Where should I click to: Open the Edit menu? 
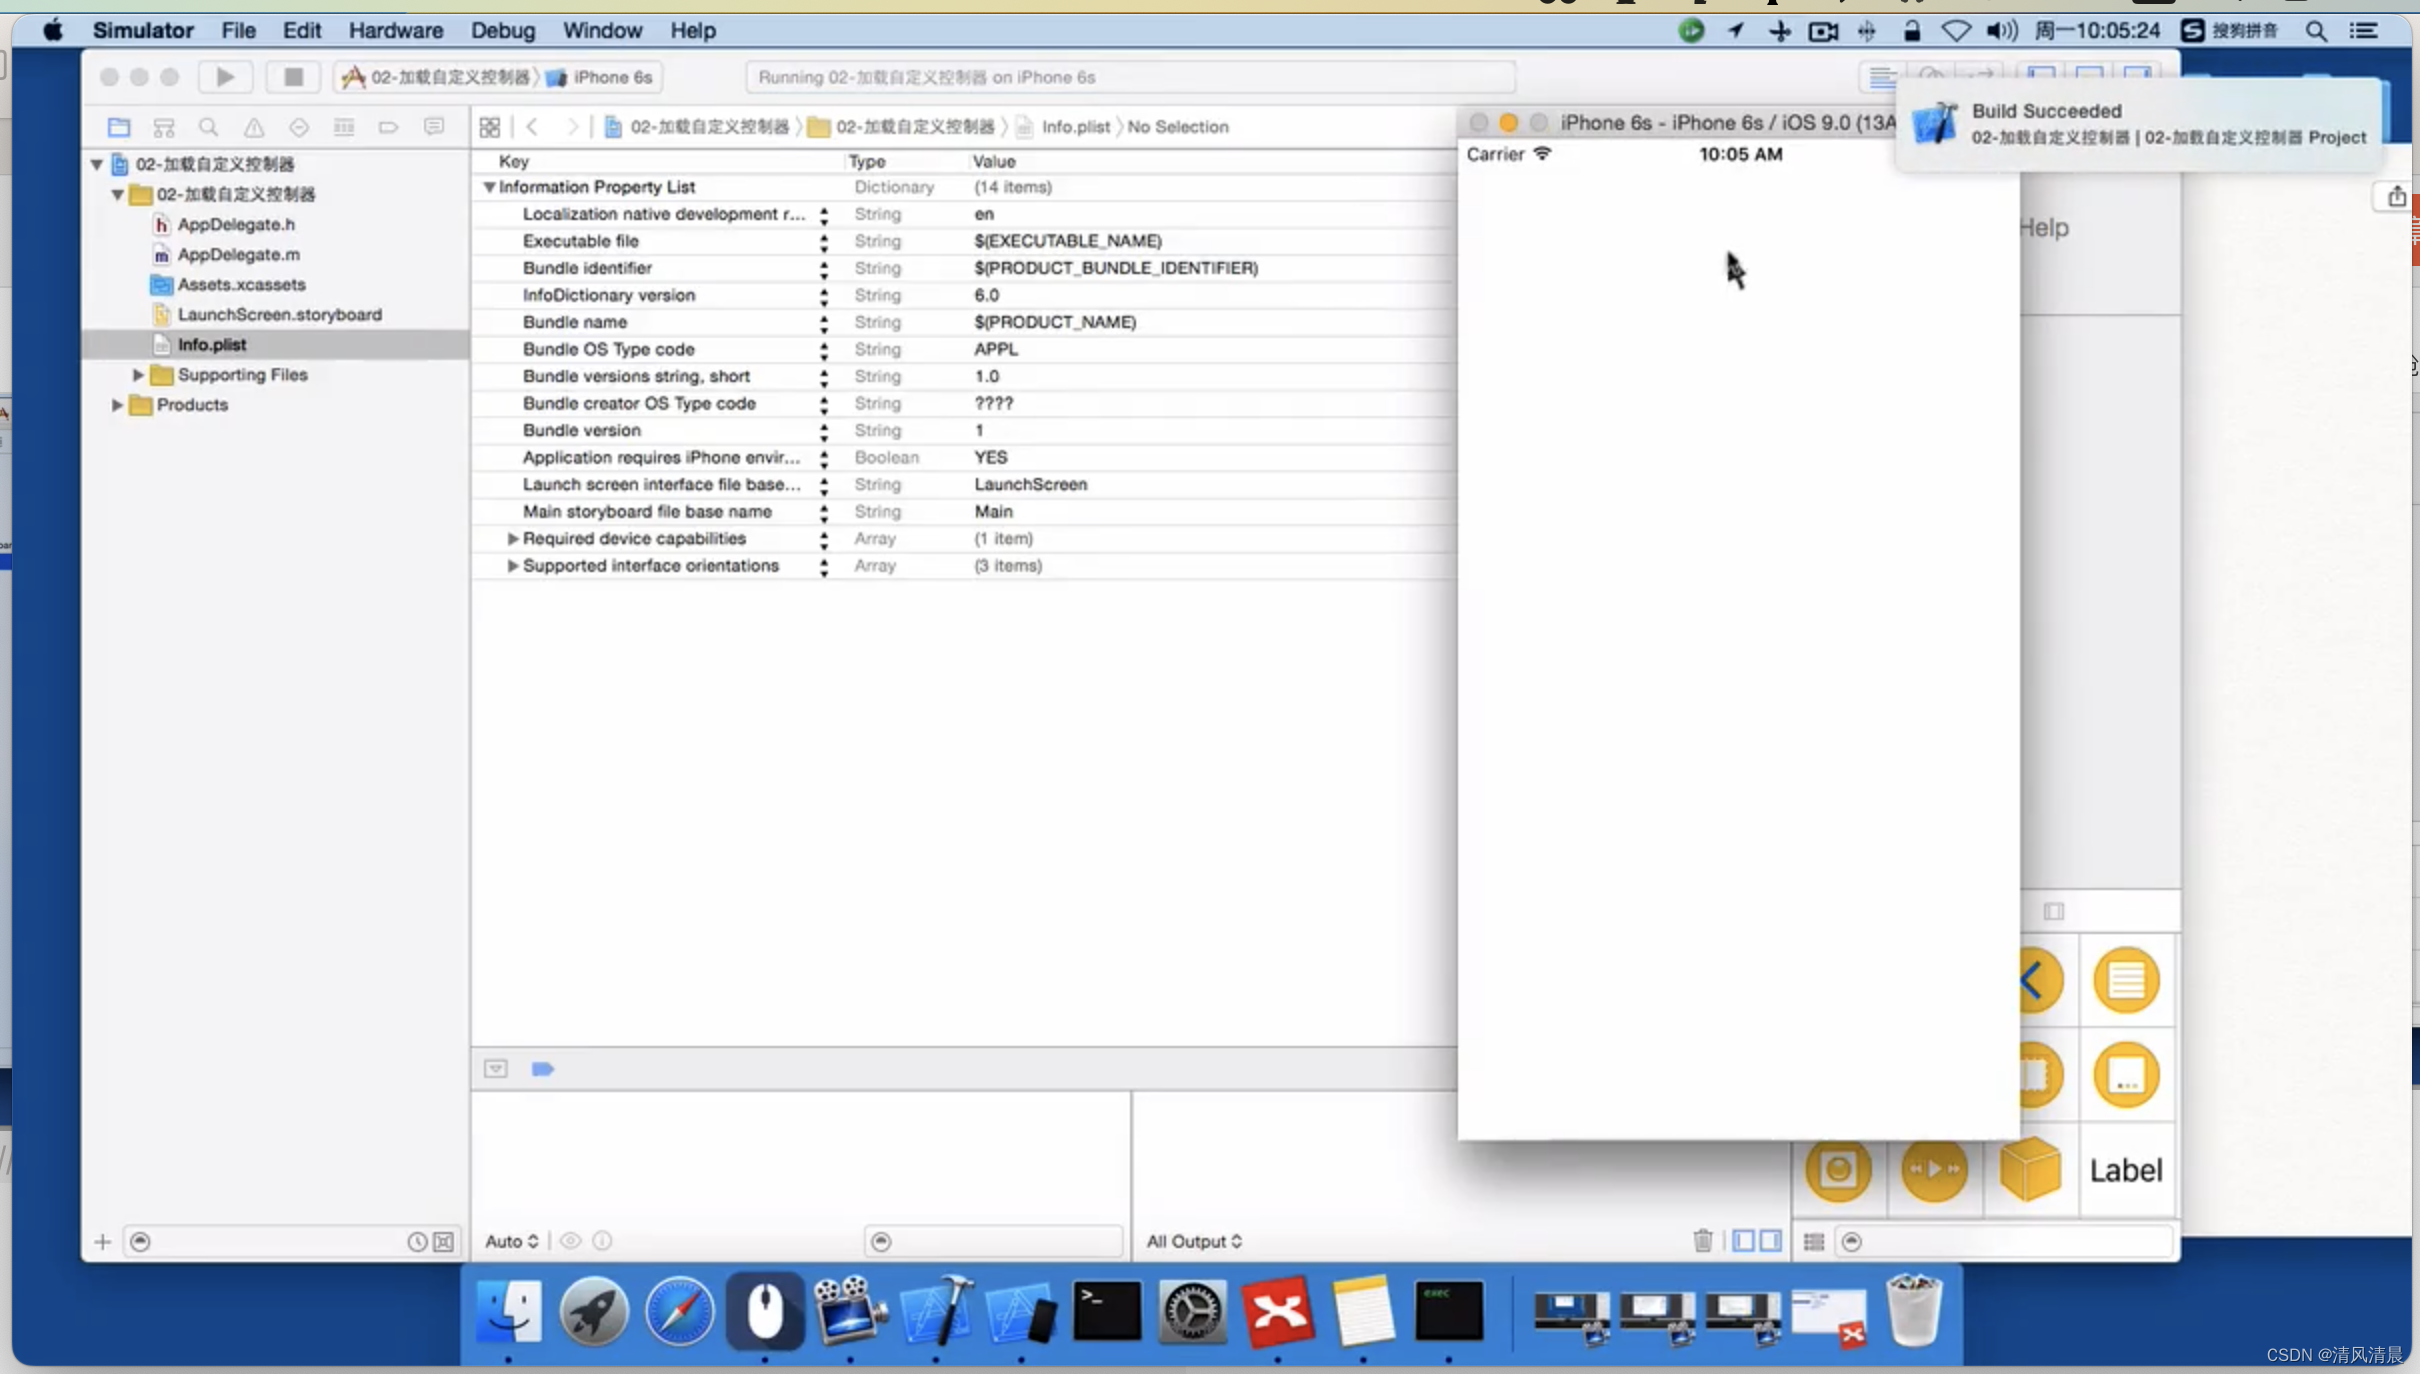[301, 30]
